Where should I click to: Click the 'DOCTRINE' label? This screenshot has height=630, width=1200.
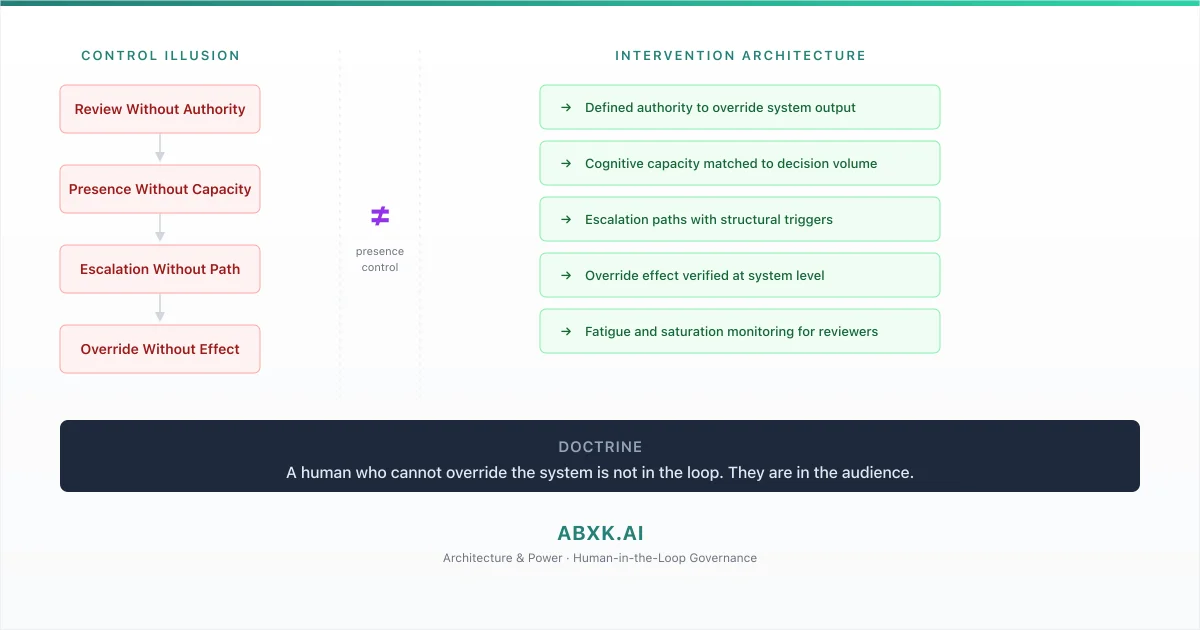(600, 447)
